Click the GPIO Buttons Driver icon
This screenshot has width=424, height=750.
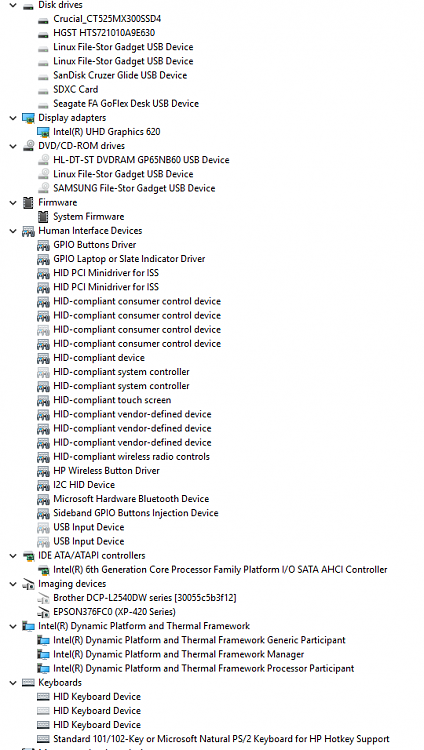coord(44,245)
